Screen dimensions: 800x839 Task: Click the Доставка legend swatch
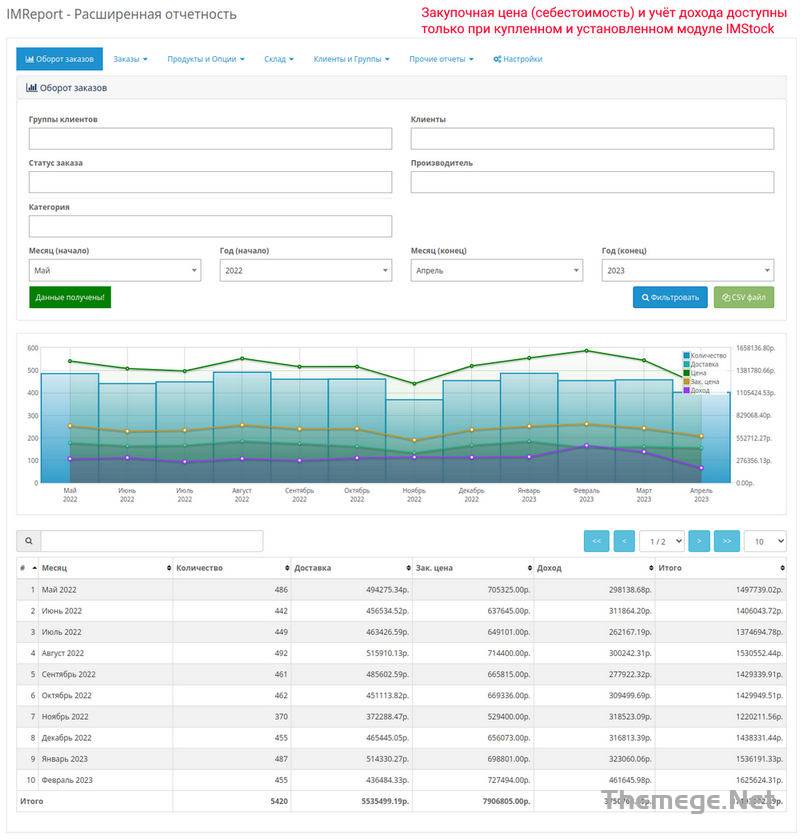pos(687,364)
